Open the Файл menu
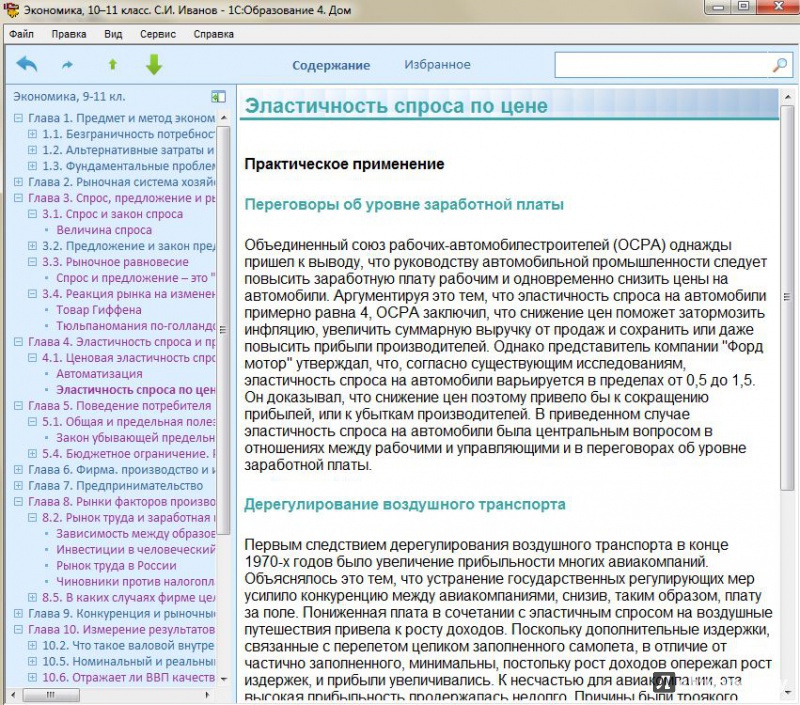 (21, 34)
